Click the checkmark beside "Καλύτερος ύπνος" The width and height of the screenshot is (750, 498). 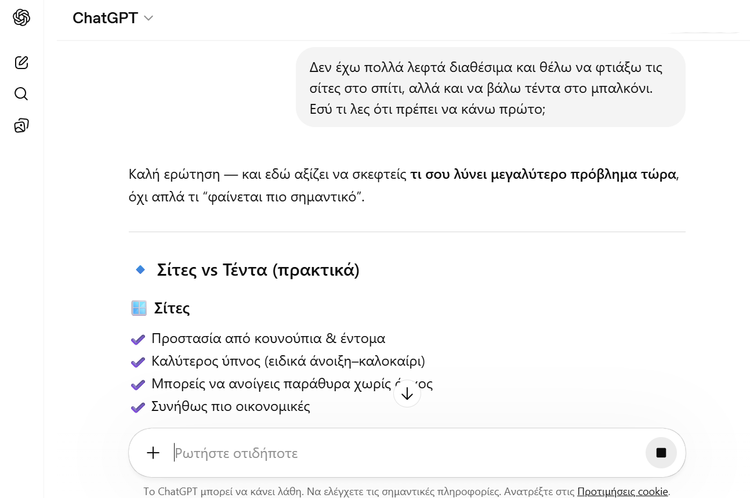click(x=138, y=361)
